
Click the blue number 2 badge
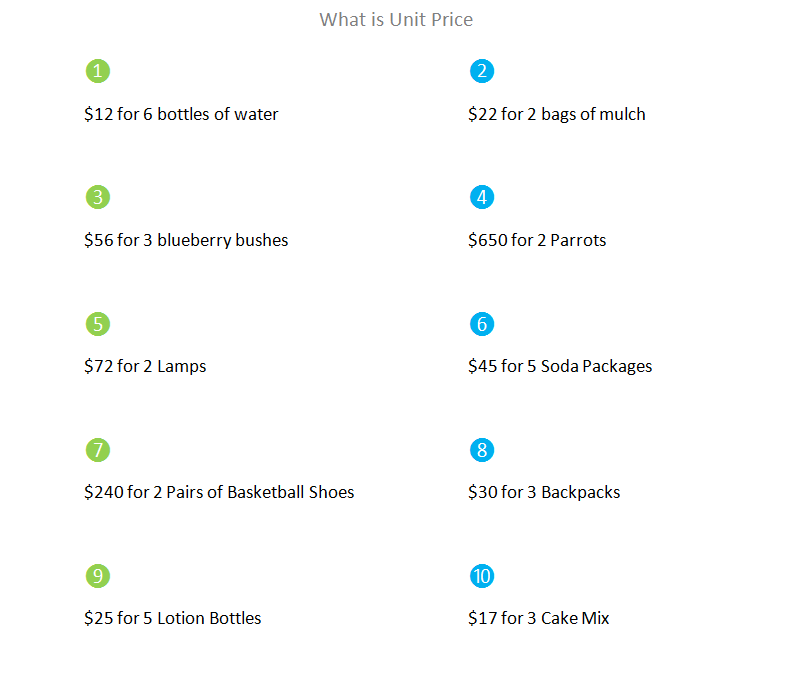coord(481,71)
